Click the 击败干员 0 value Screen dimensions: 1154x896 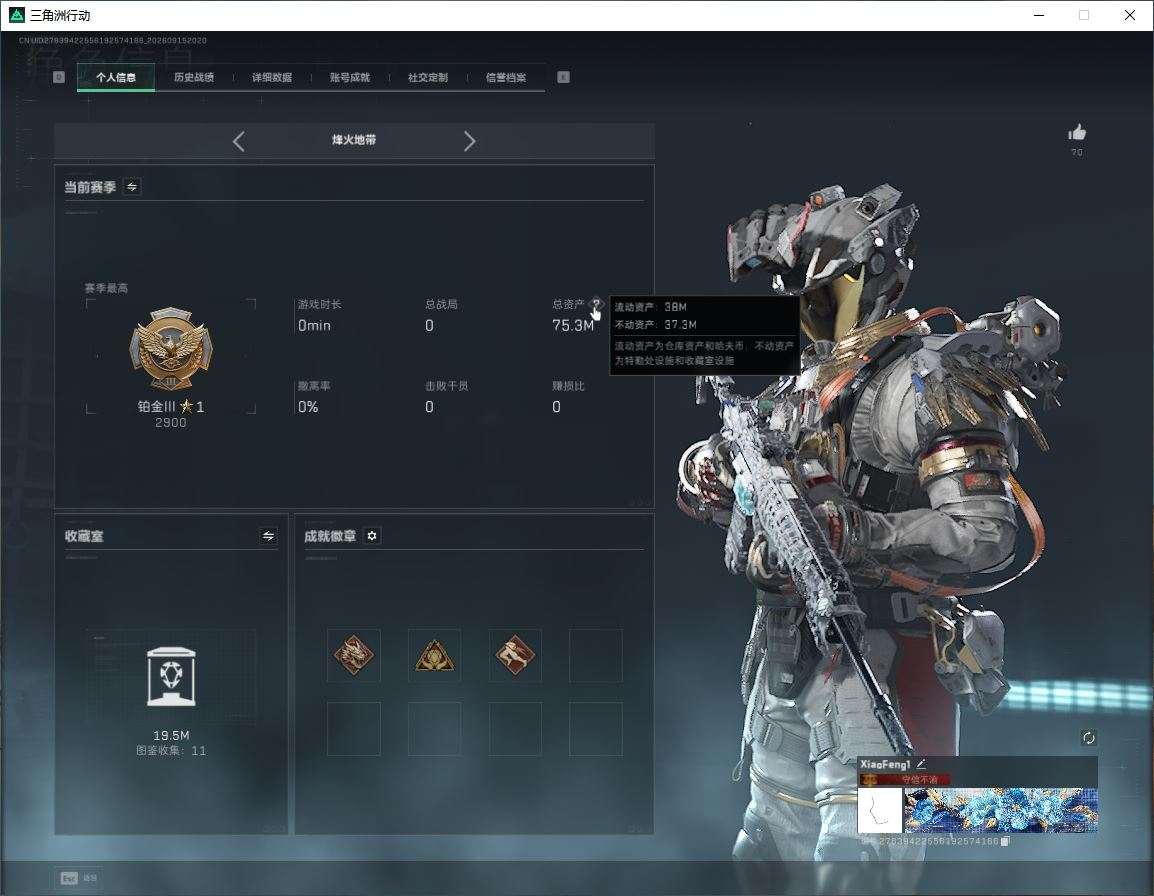click(429, 406)
